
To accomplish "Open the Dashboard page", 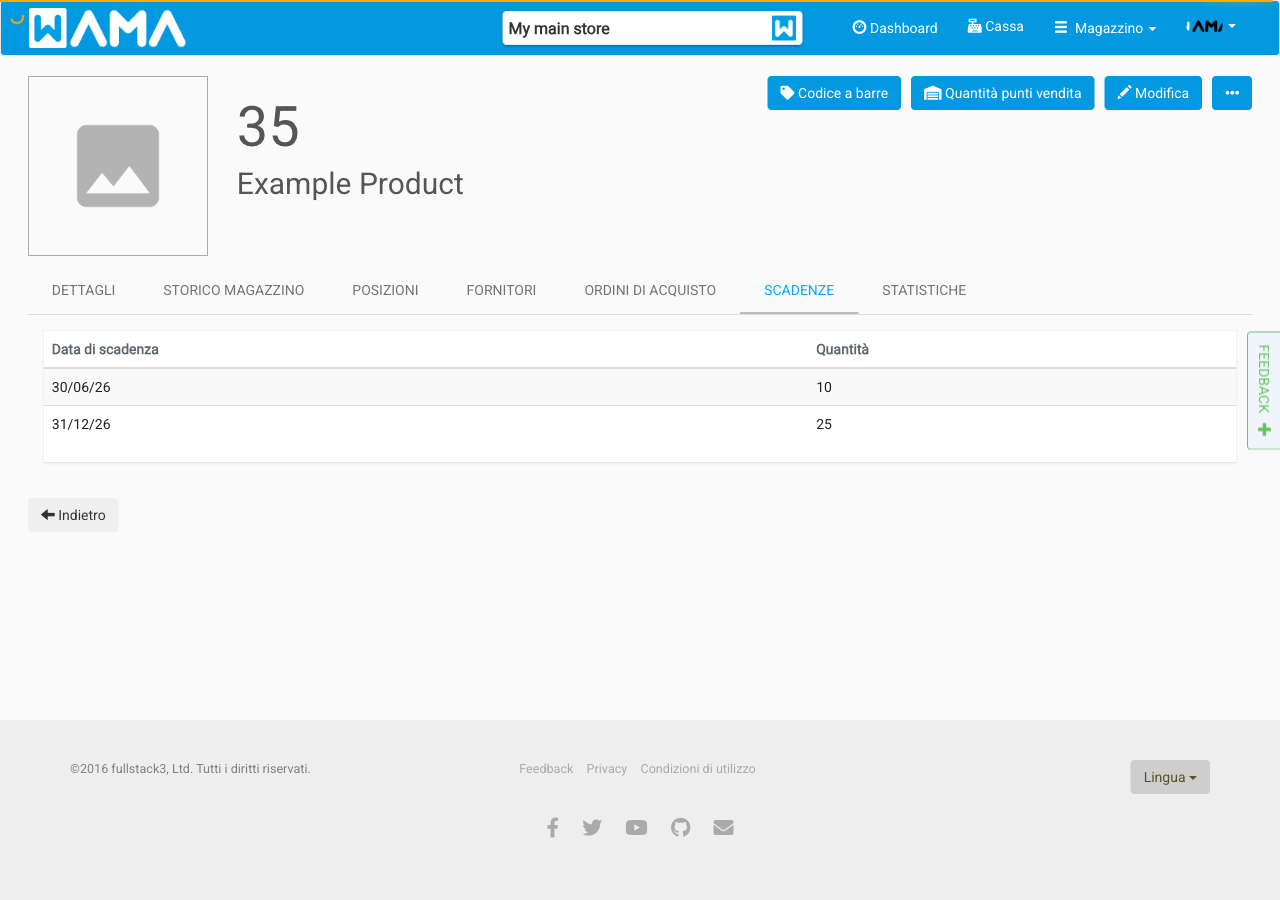I will tap(895, 28).
